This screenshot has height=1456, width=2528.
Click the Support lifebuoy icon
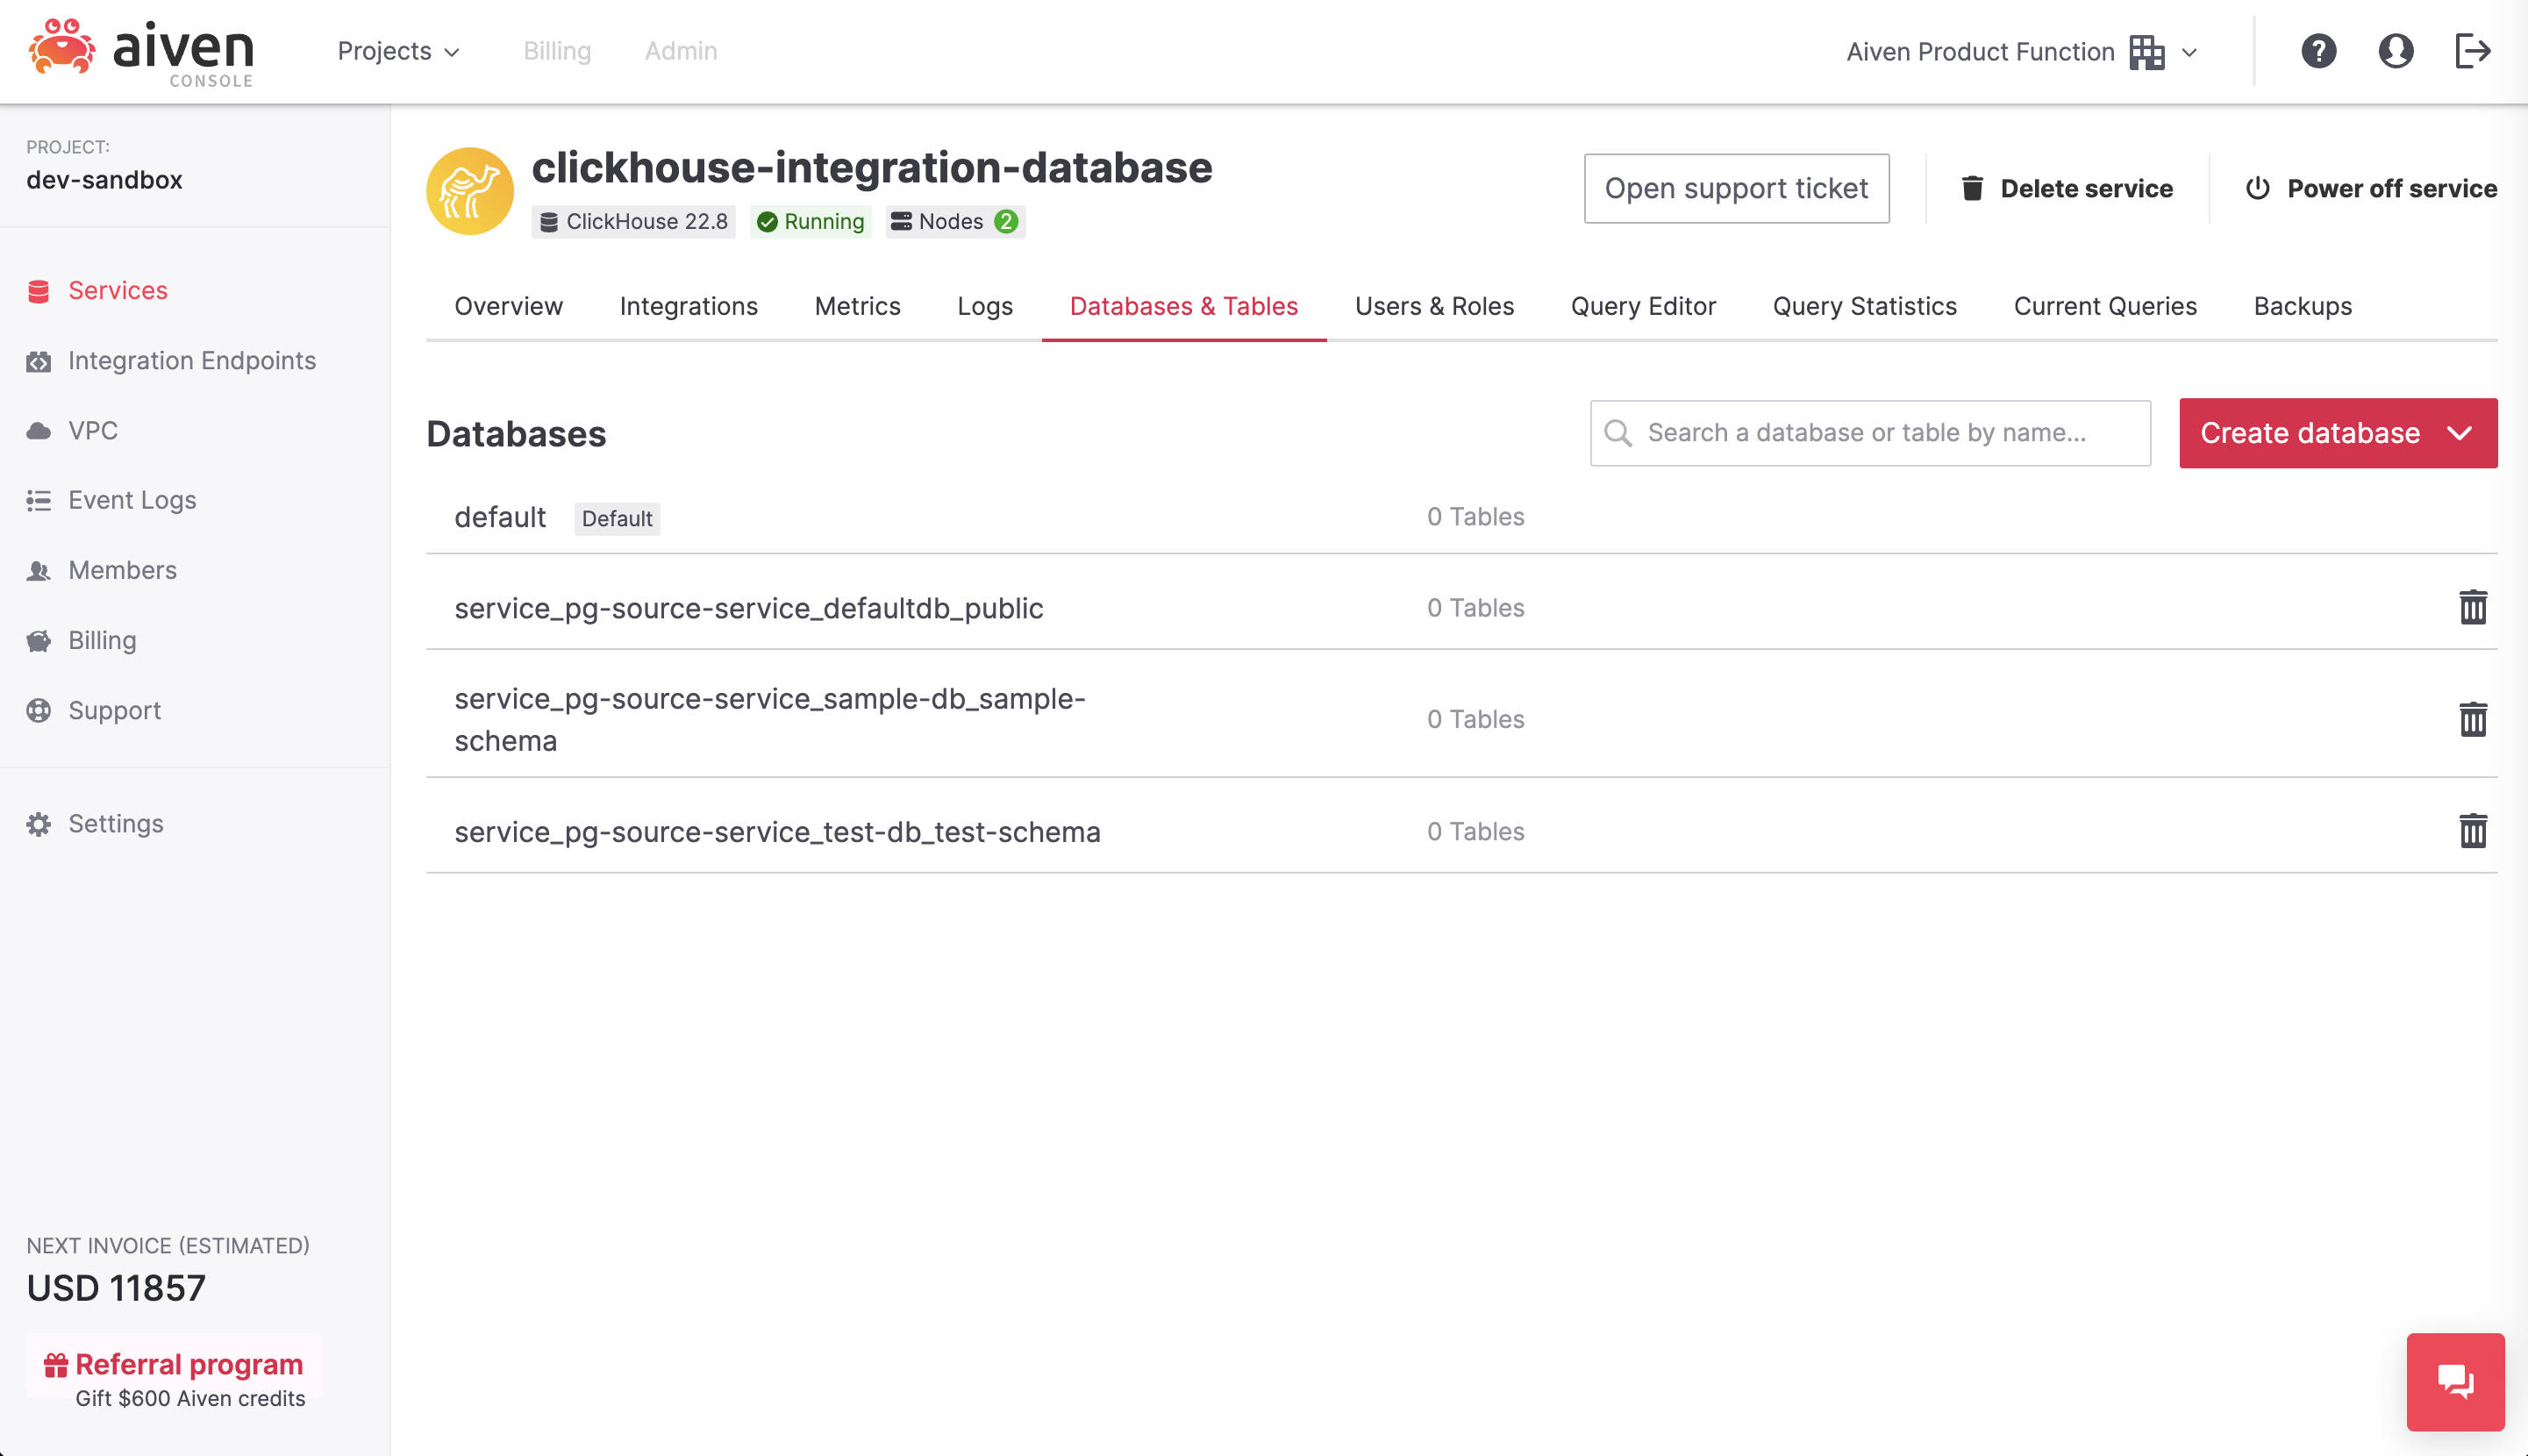39,710
